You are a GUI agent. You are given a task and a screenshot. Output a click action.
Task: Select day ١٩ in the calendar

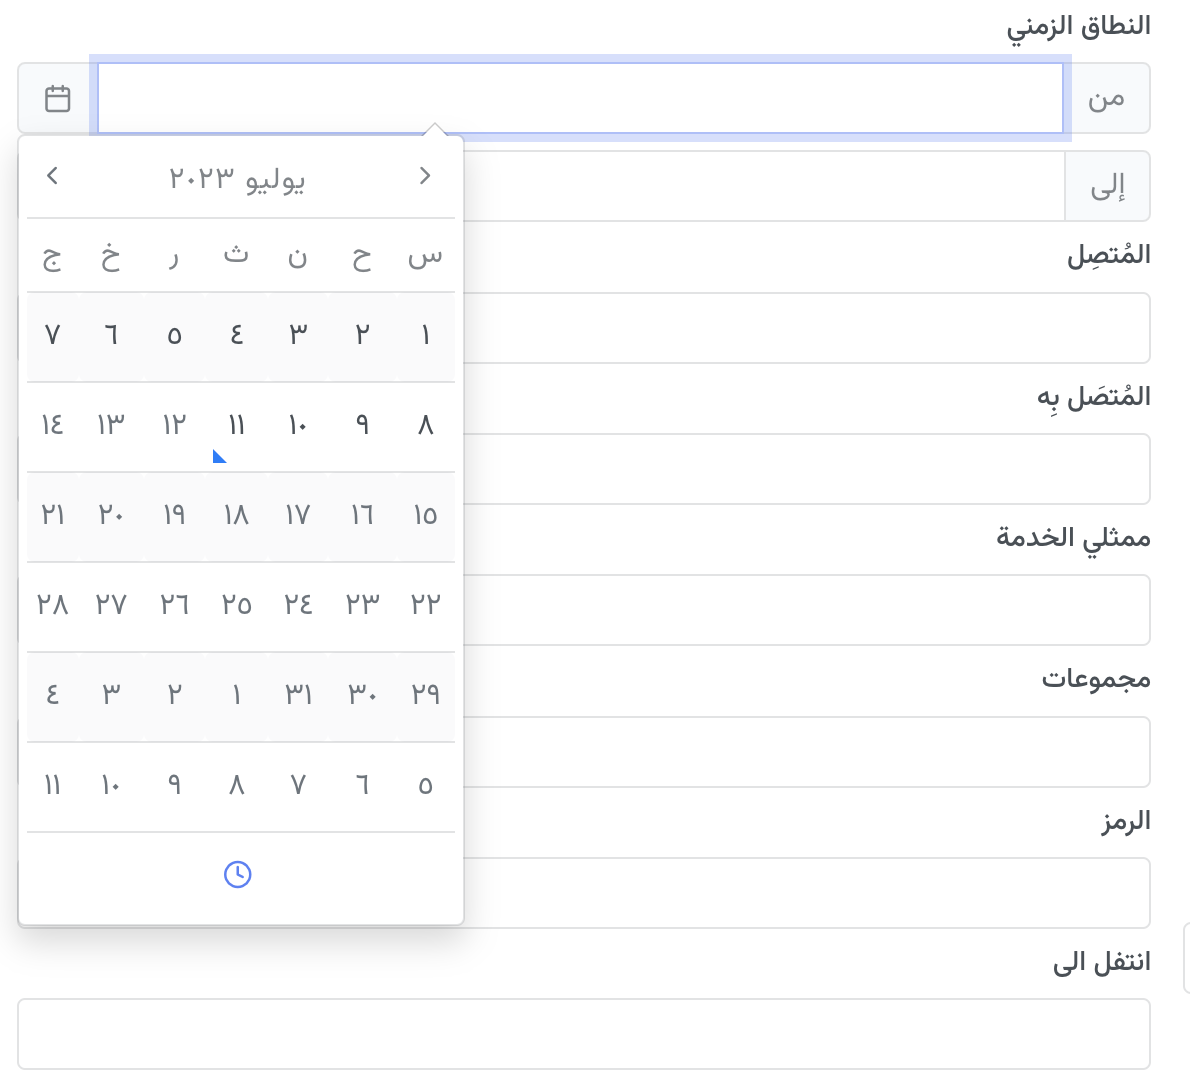(x=174, y=515)
